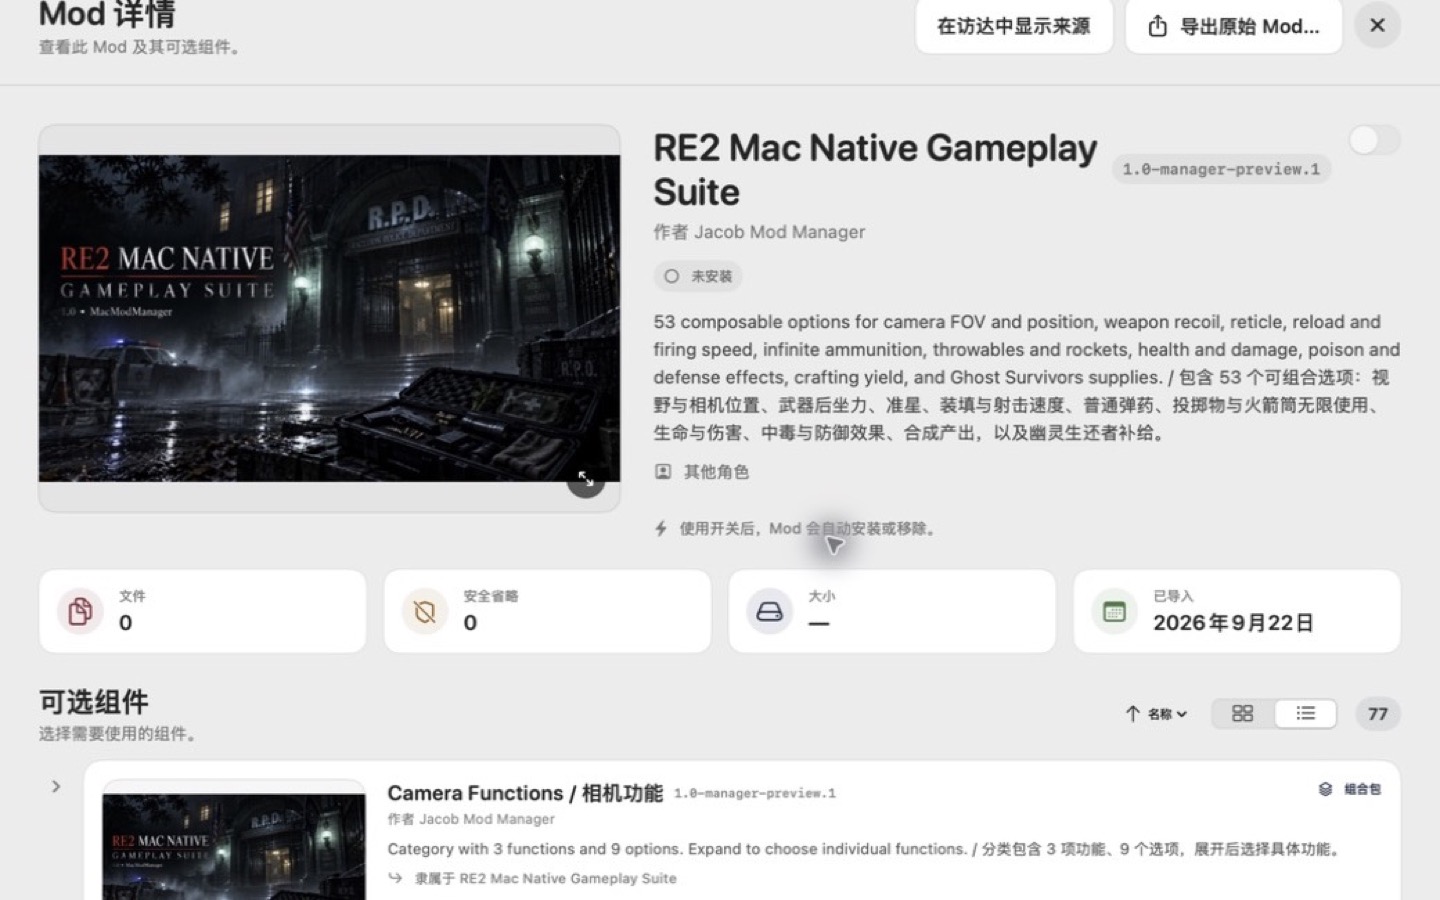Click 隶属于 RE2 Mac Native Gameplay Suite link
The height and width of the screenshot is (900, 1440).
(x=546, y=878)
